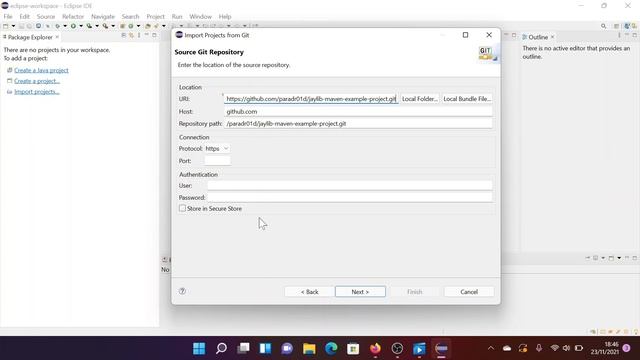The image size is (640, 360).
Task: Open the File menu
Action: pos(8,16)
